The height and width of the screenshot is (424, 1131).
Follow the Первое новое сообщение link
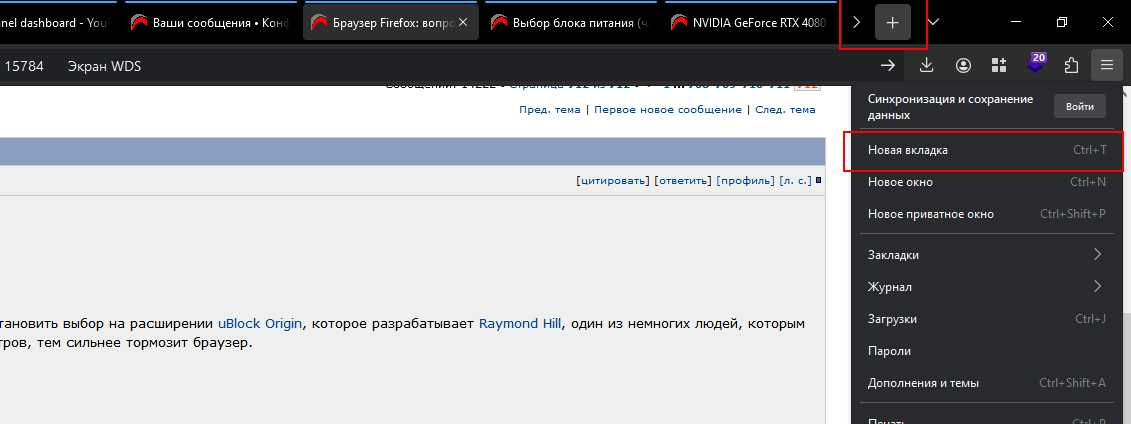pos(668,110)
